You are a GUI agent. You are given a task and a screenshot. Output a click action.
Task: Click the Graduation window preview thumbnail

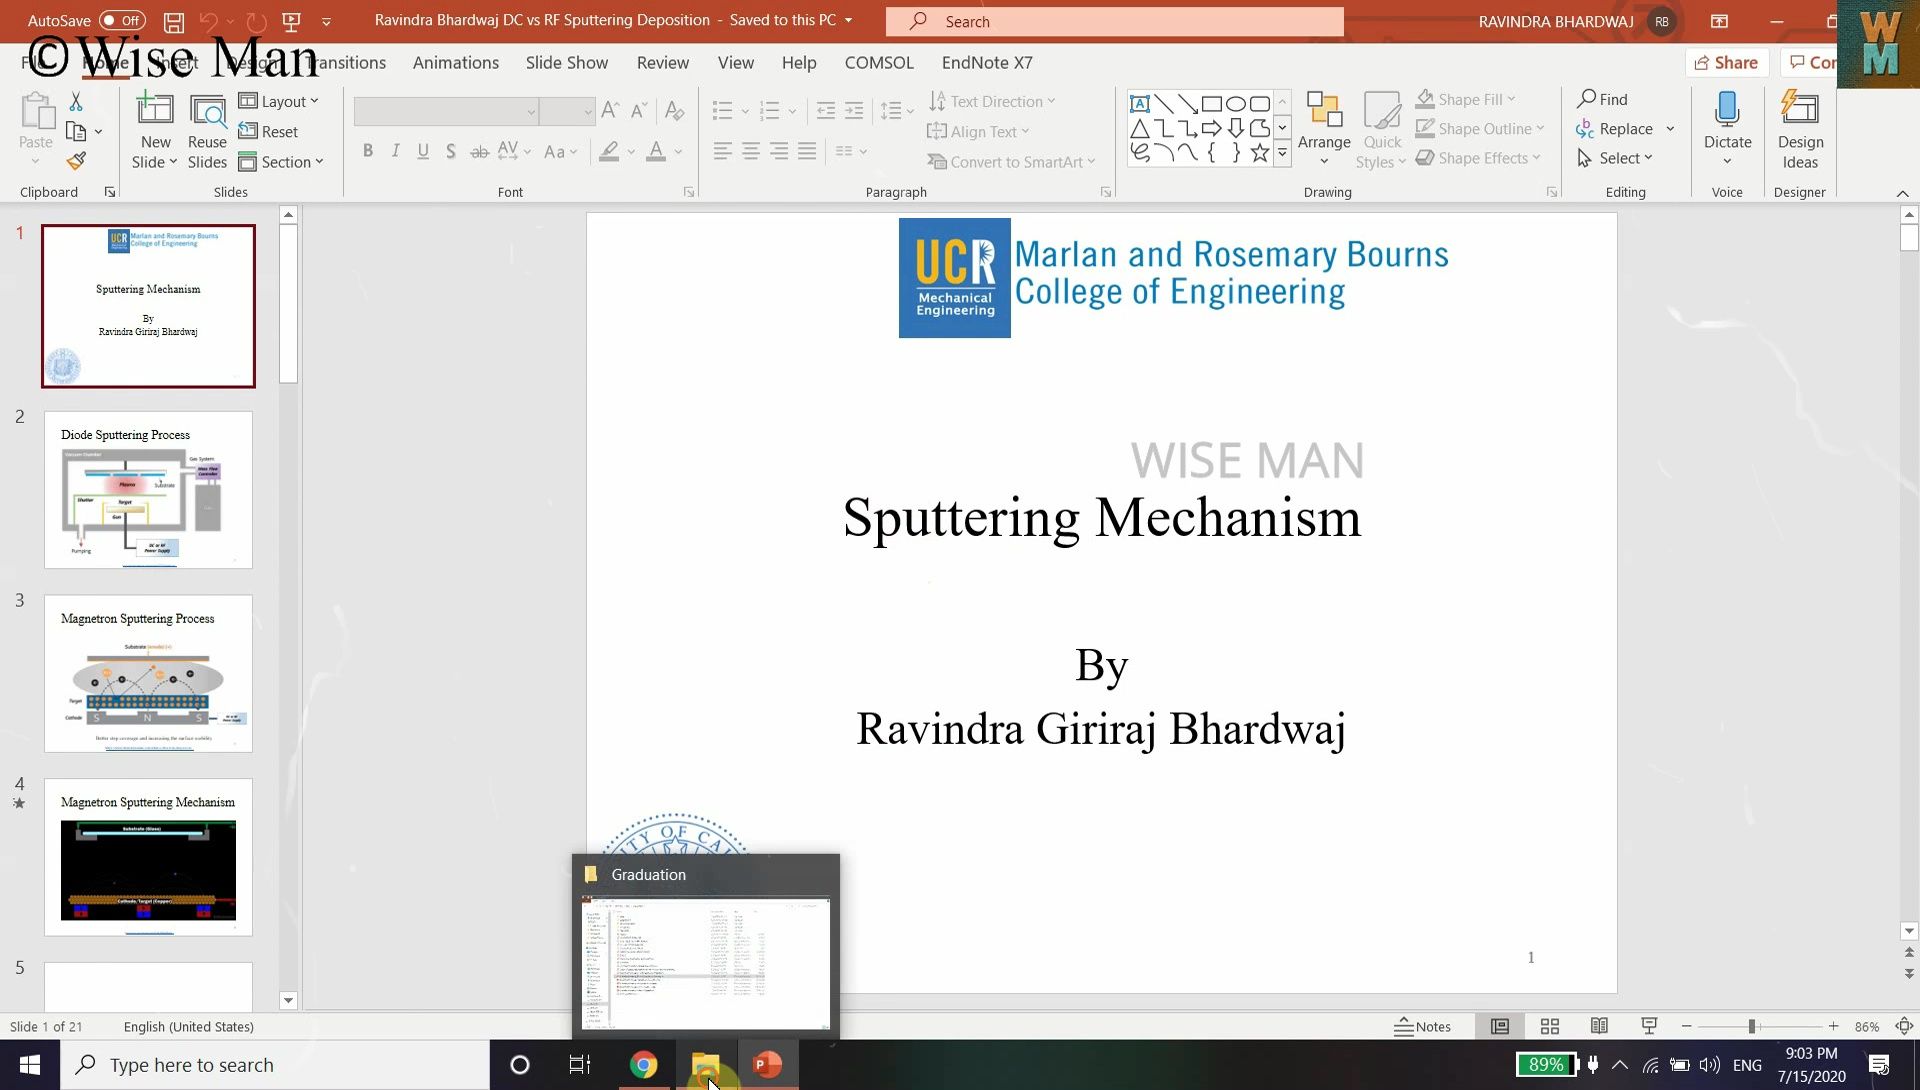(706, 962)
